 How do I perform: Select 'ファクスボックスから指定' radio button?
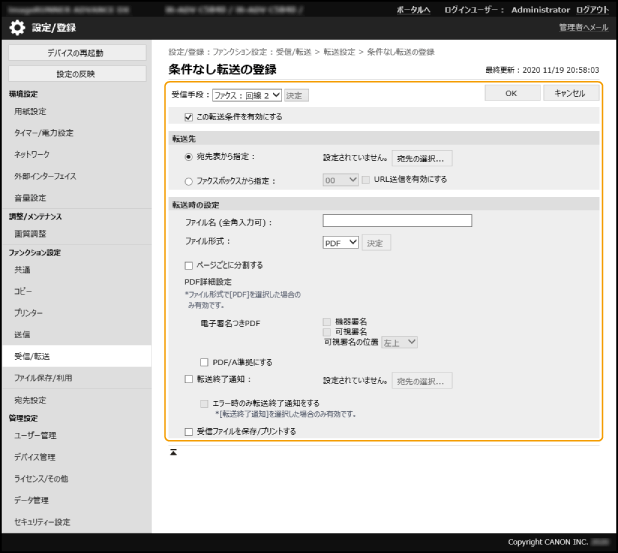point(189,181)
